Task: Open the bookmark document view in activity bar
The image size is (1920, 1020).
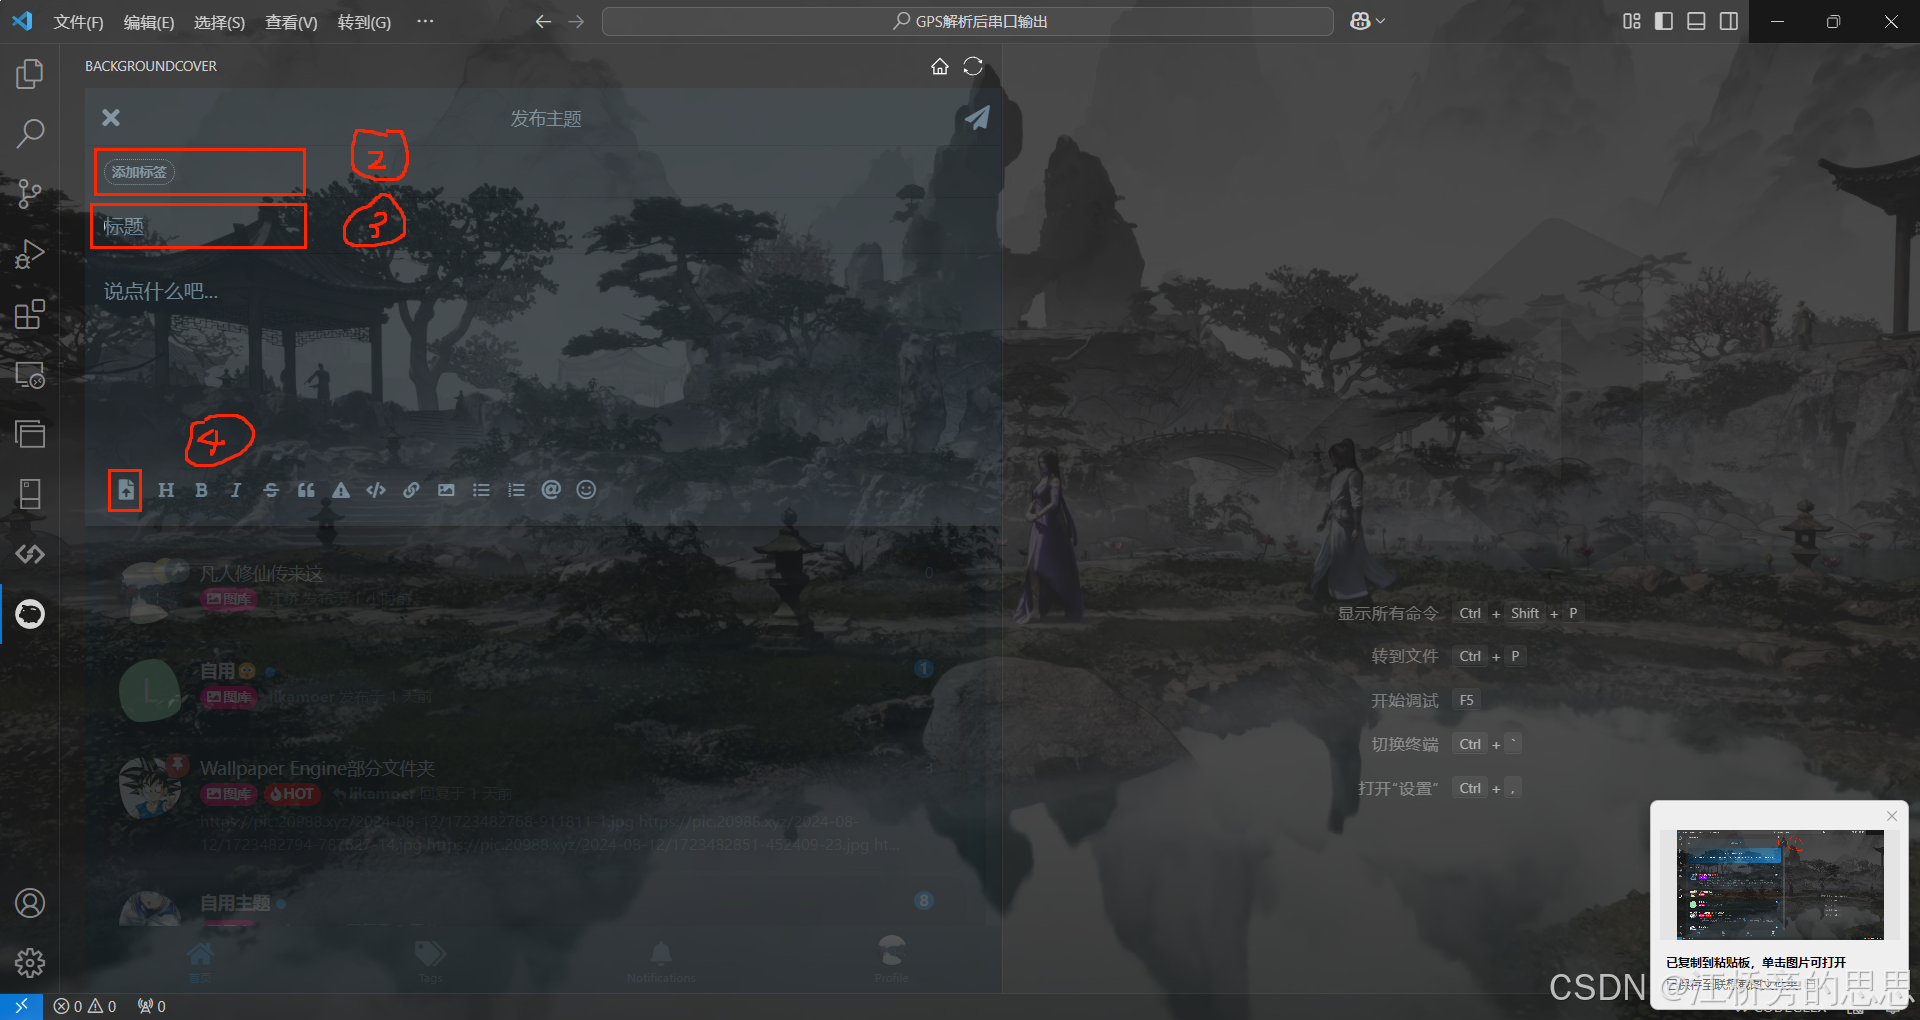Action: click(x=30, y=494)
